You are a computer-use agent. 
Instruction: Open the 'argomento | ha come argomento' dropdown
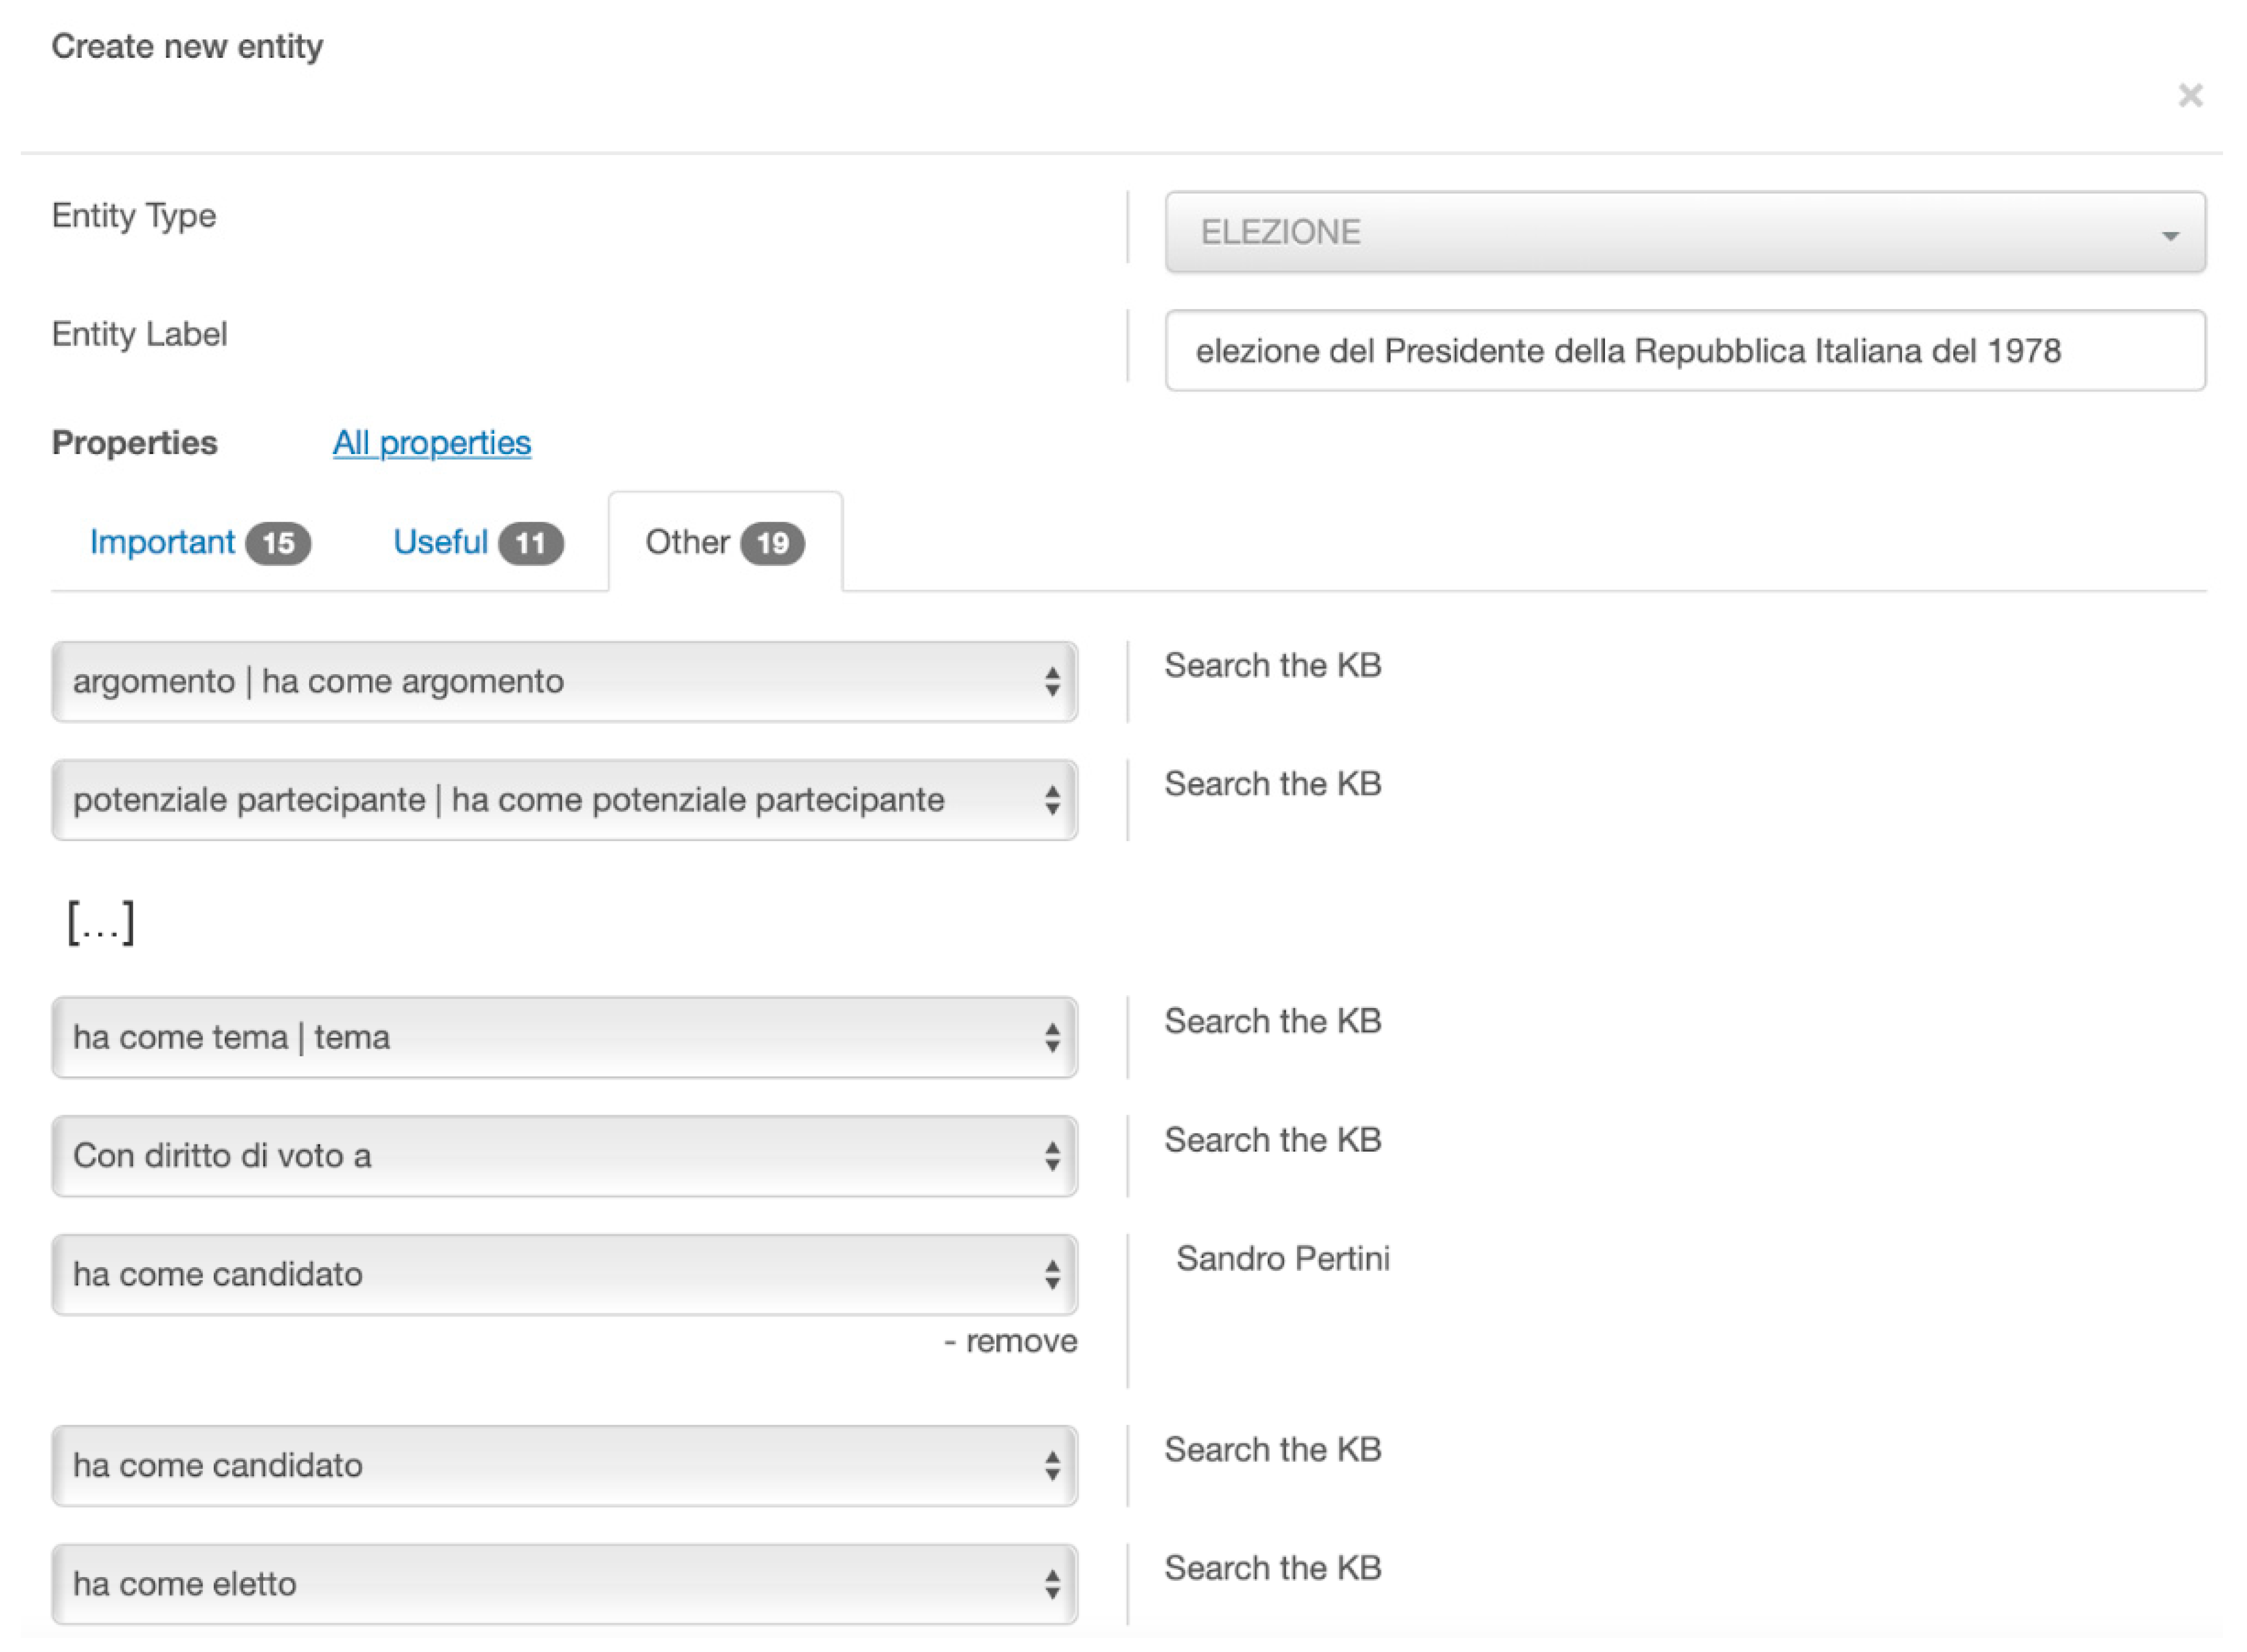564,682
